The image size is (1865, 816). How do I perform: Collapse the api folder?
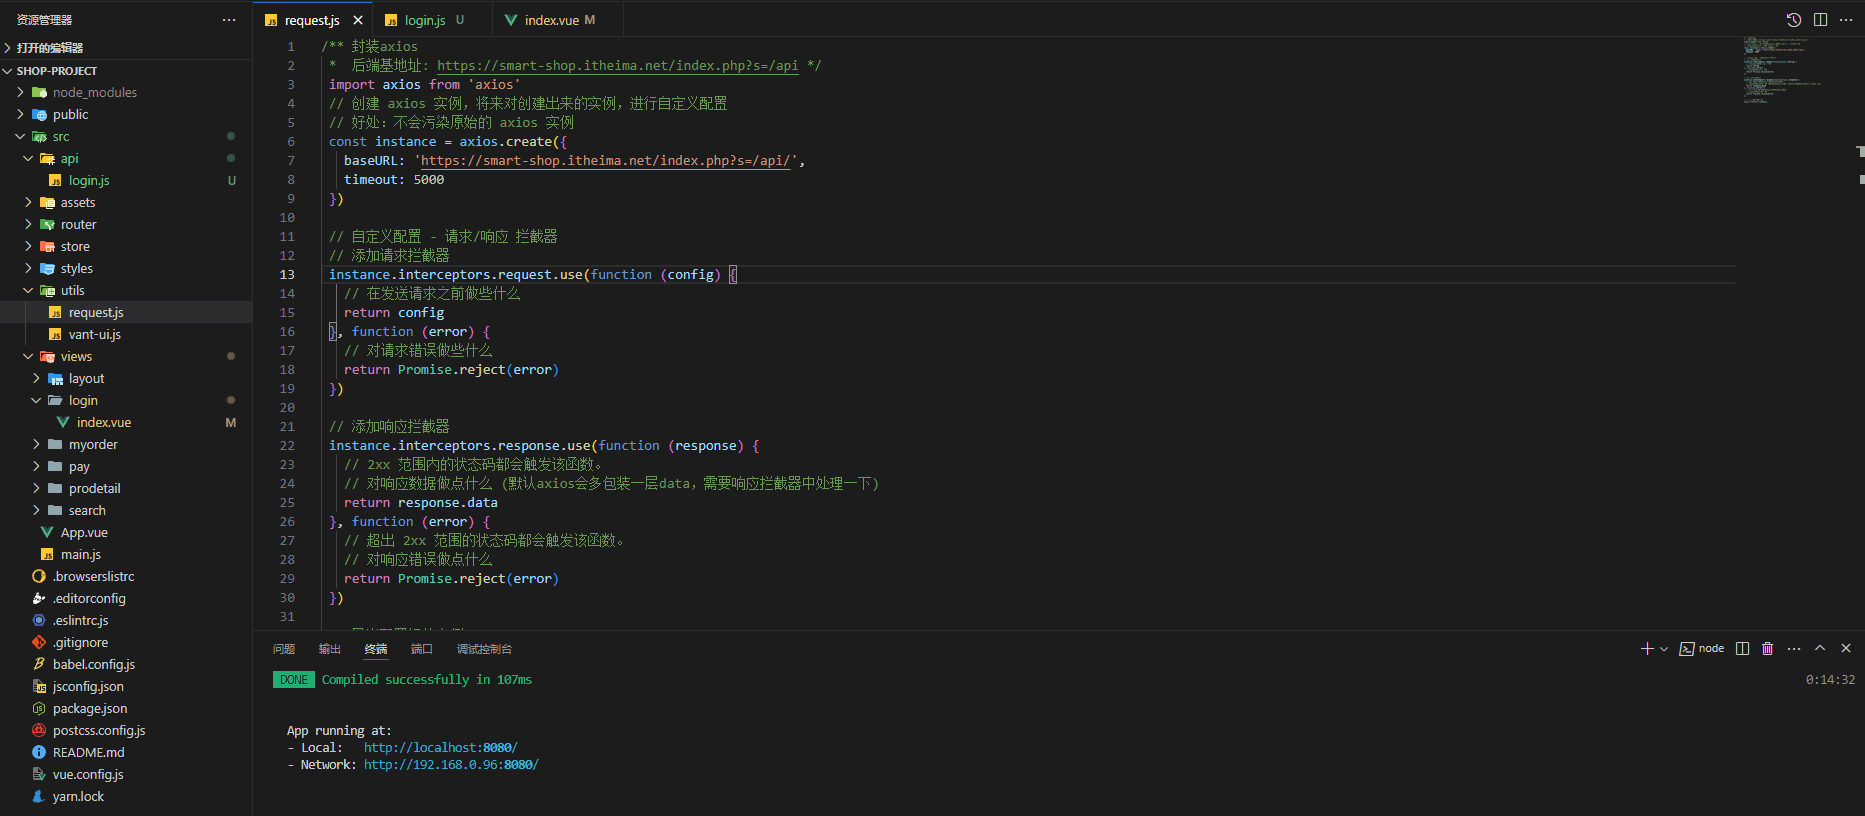[x=126, y=158]
